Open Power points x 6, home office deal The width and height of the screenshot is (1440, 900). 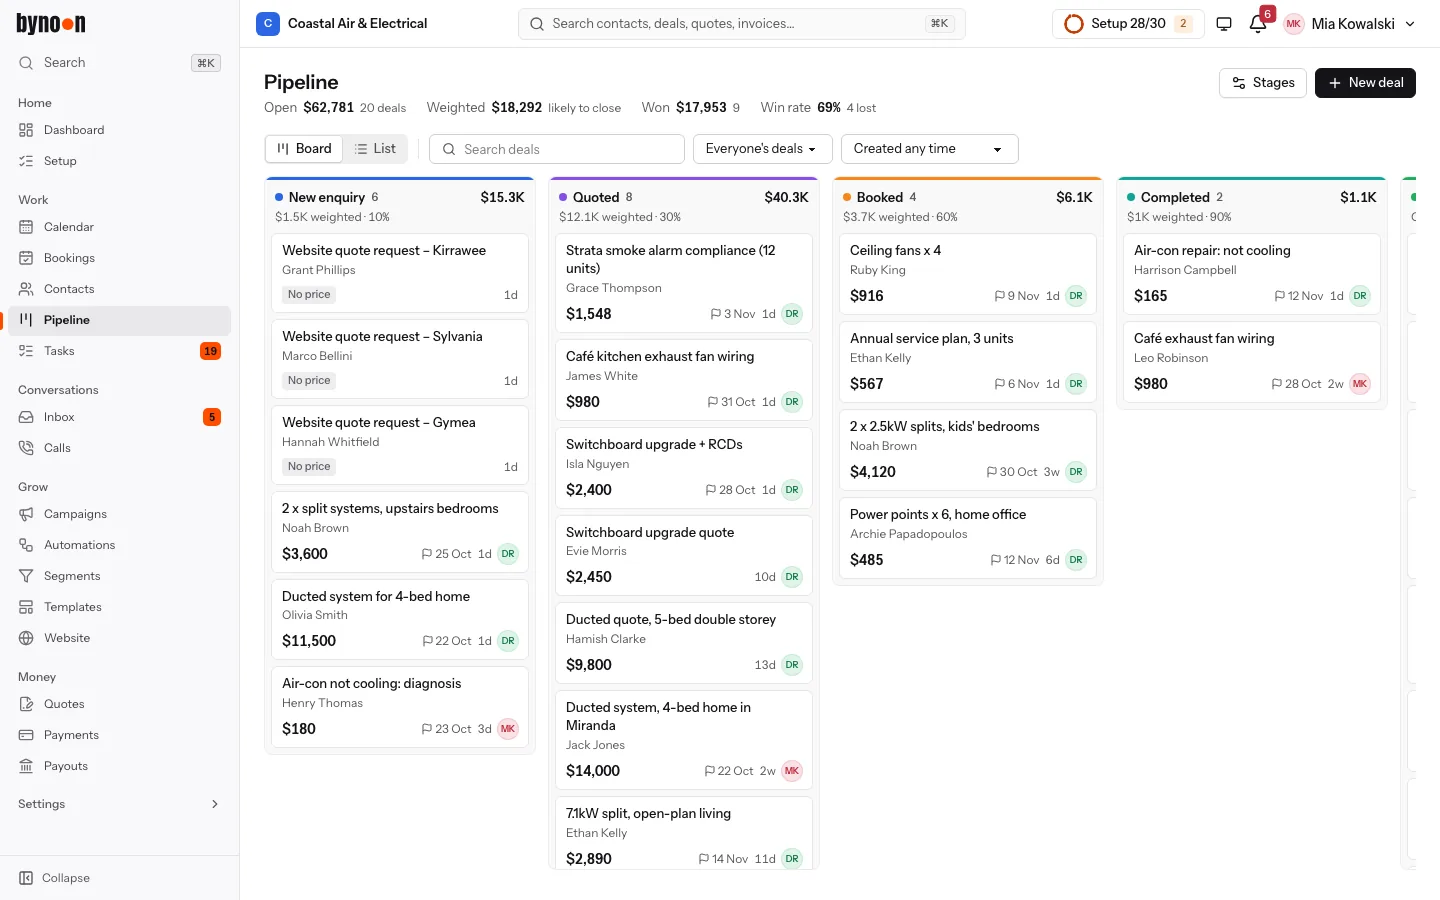tap(968, 537)
